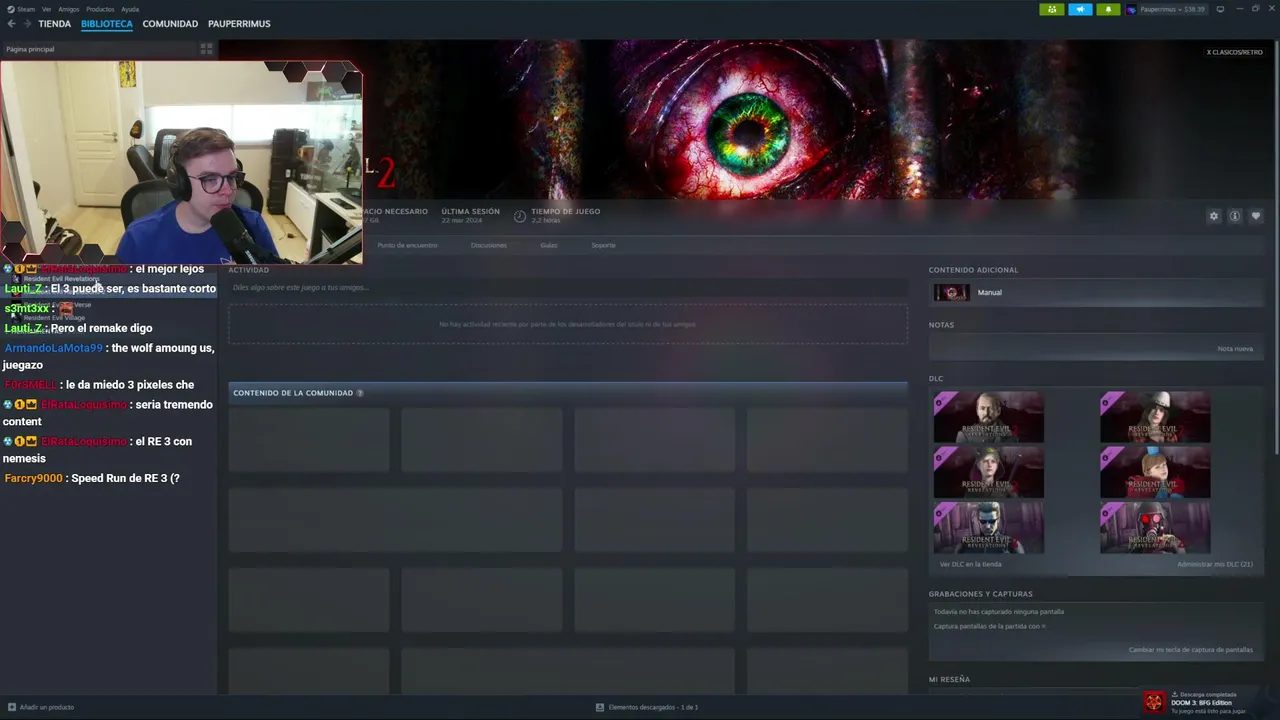1280x720 pixels.
Task: Click Administrar mis DLC (21) link
Action: pos(1214,564)
